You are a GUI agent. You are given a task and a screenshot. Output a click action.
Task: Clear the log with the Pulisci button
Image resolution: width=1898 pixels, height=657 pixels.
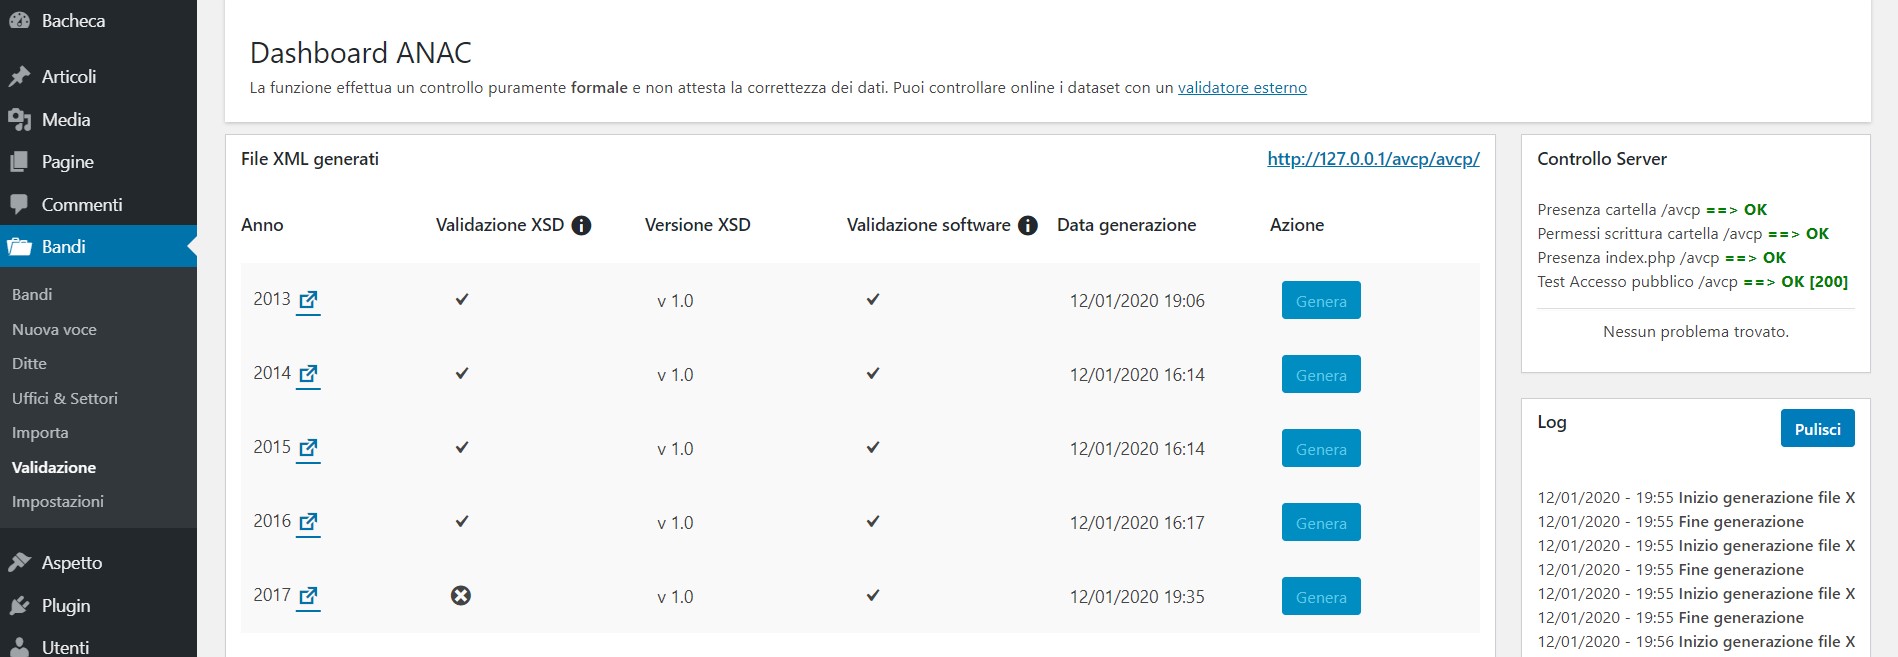pos(1817,428)
